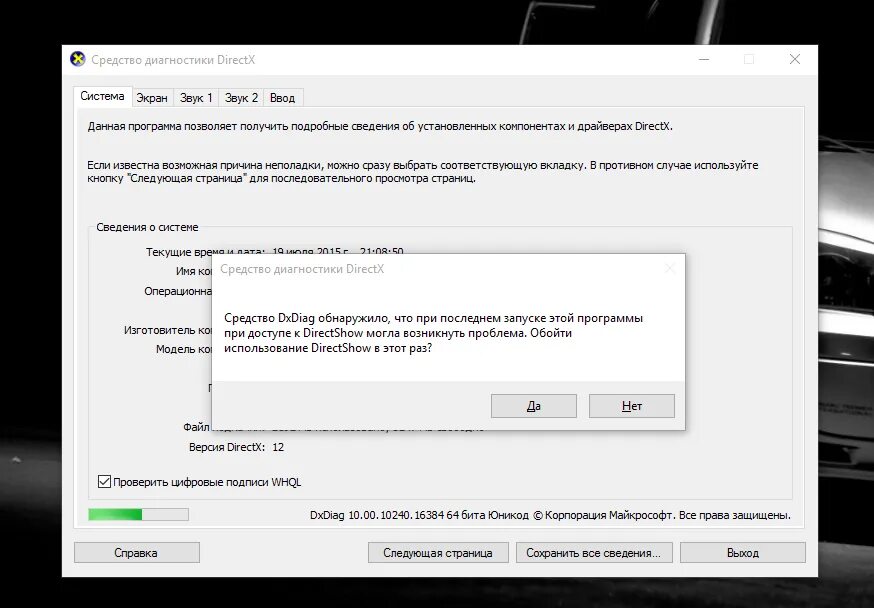Minimize the DirectX diagnostic window
The height and width of the screenshot is (608, 874).
click(x=704, y=59)
